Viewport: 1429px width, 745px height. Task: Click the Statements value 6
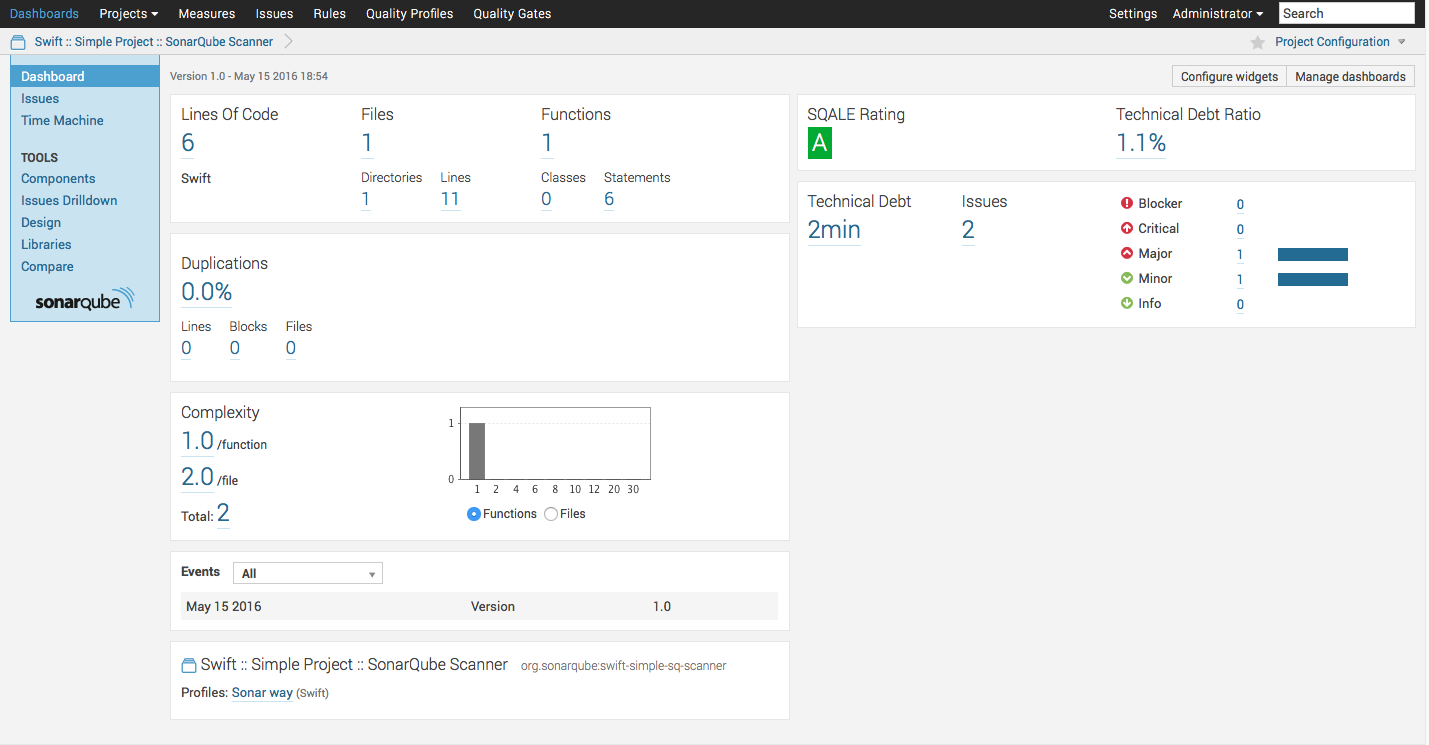[609, 199]
